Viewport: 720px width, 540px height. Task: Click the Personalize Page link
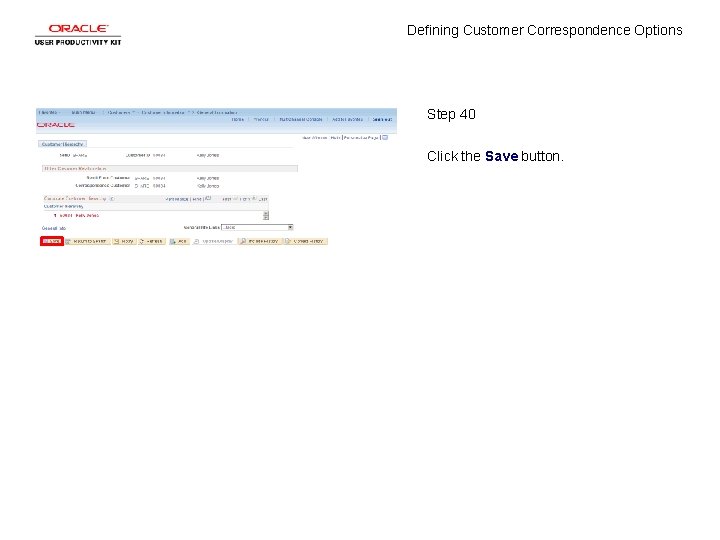(x=361, y=138)
